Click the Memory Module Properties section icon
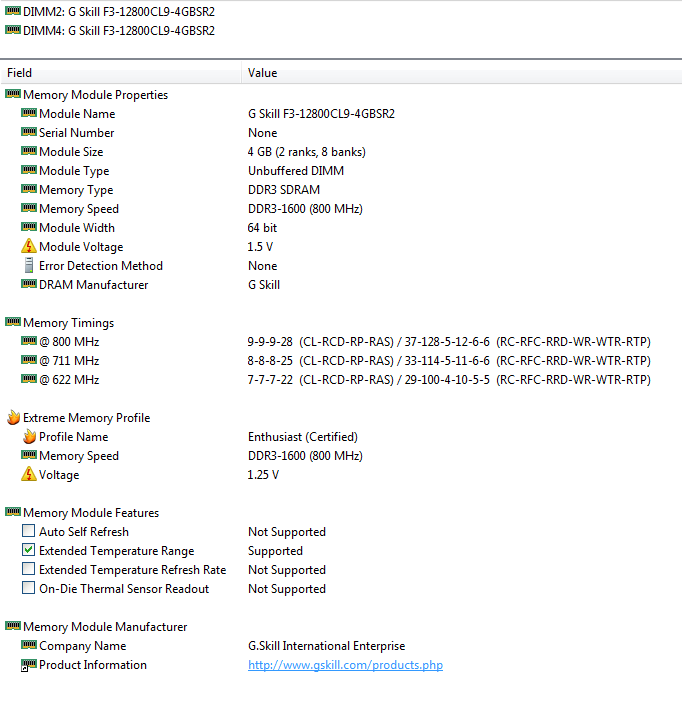Screen dimensions: 682x720 (x=13, y=94)
